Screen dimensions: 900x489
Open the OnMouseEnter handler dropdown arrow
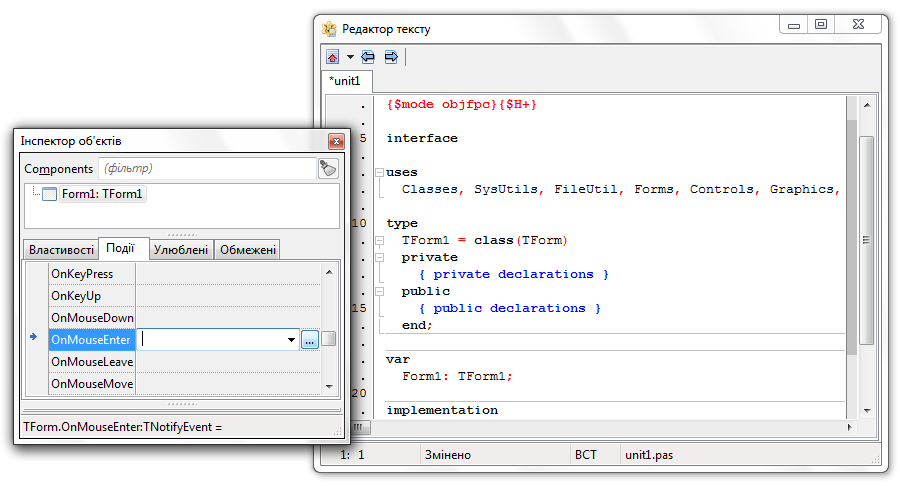(292, 340)
